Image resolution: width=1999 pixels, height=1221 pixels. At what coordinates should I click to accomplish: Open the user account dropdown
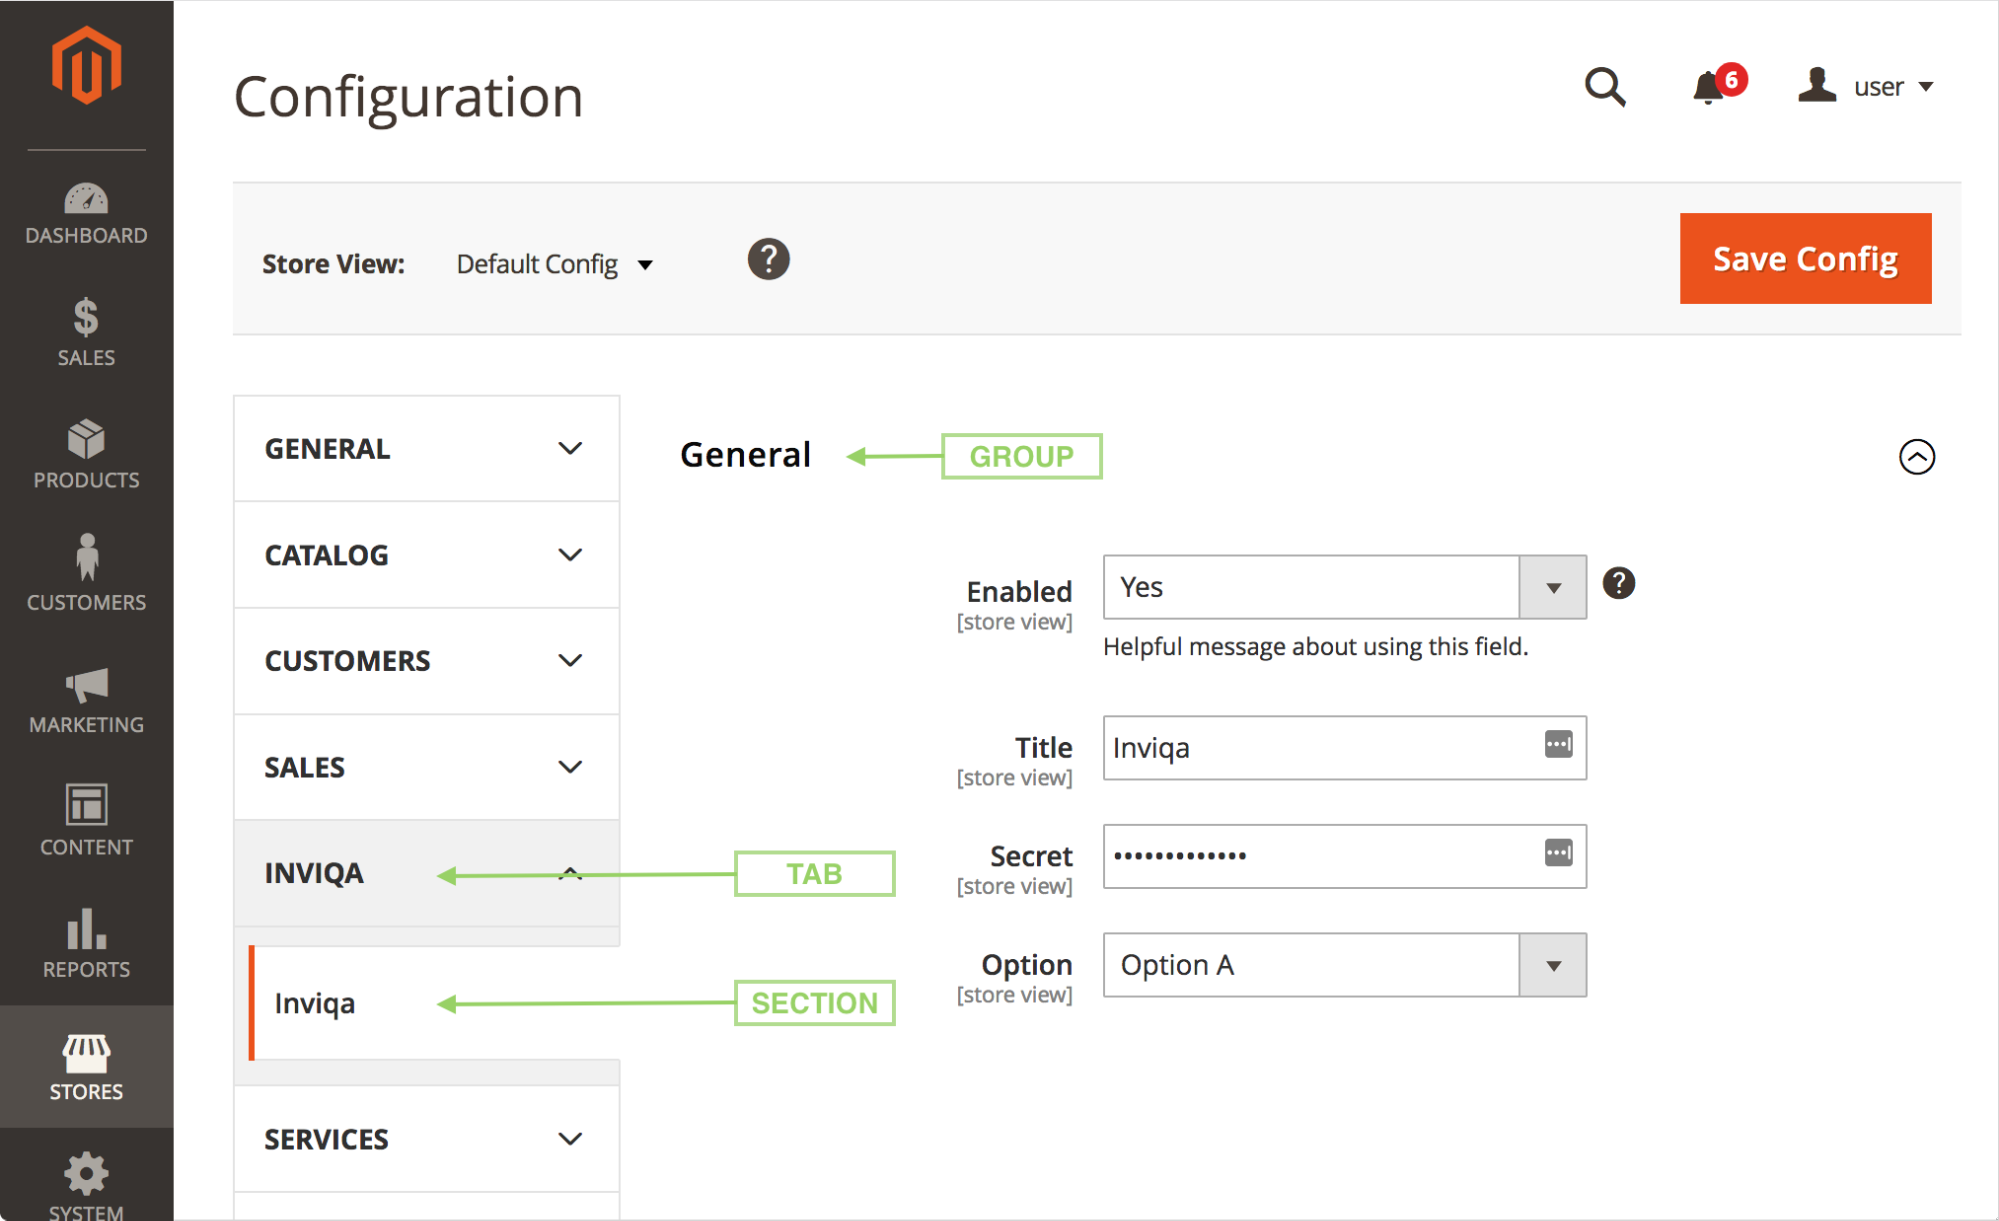[x=1866, y=86]
